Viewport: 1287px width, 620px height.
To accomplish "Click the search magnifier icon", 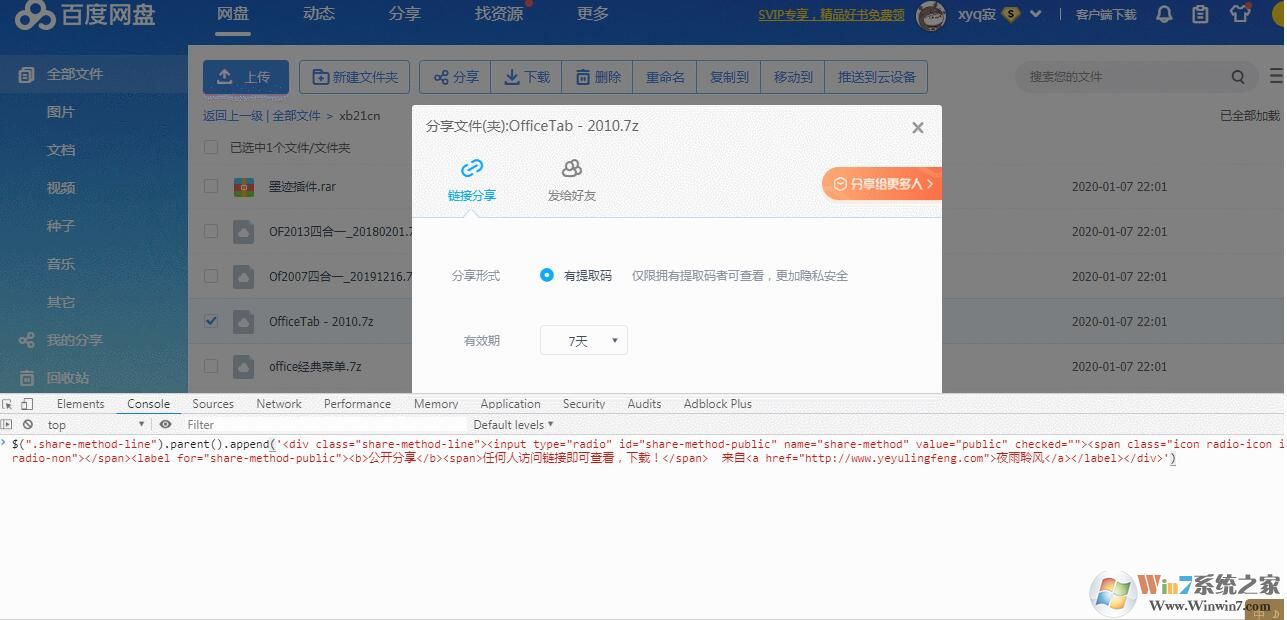I will tap(1238, 76).
